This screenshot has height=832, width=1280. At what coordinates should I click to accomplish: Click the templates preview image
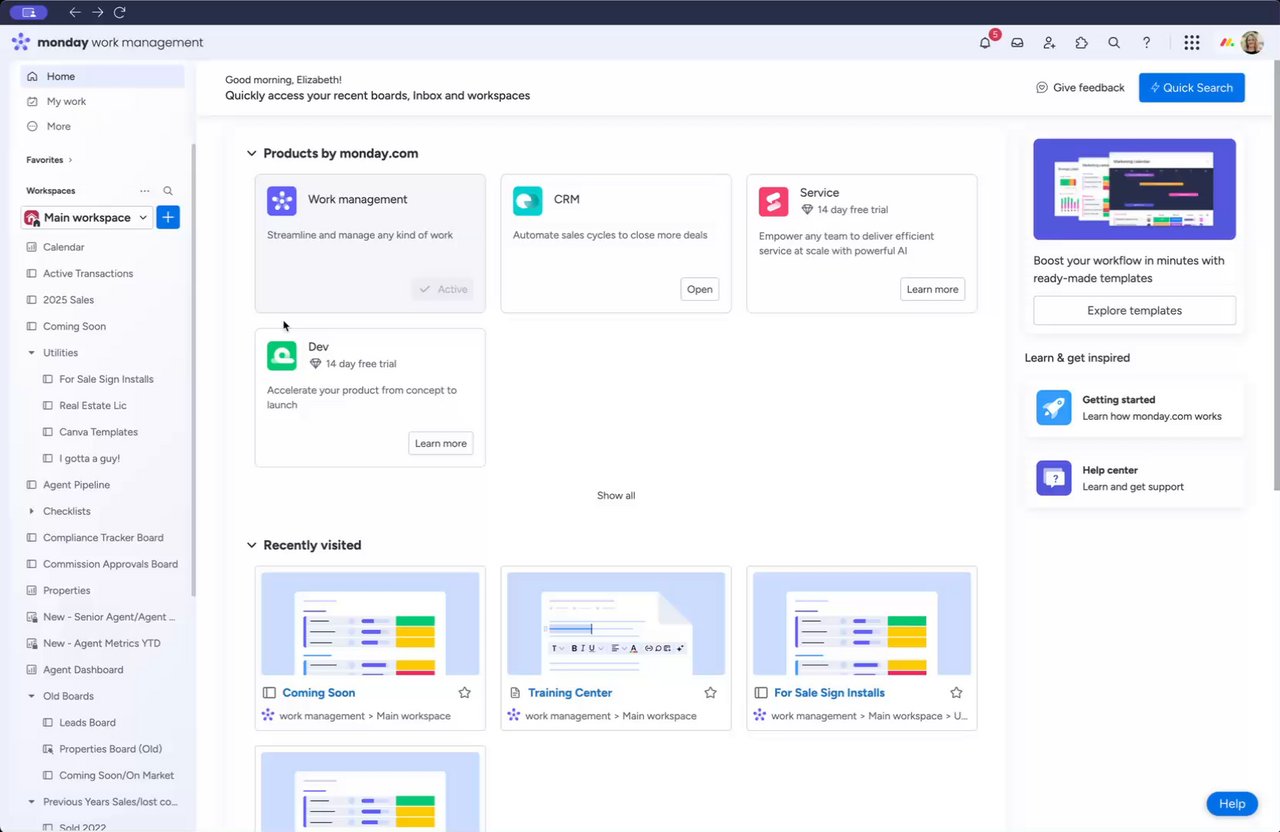[x=1134, y=189]
